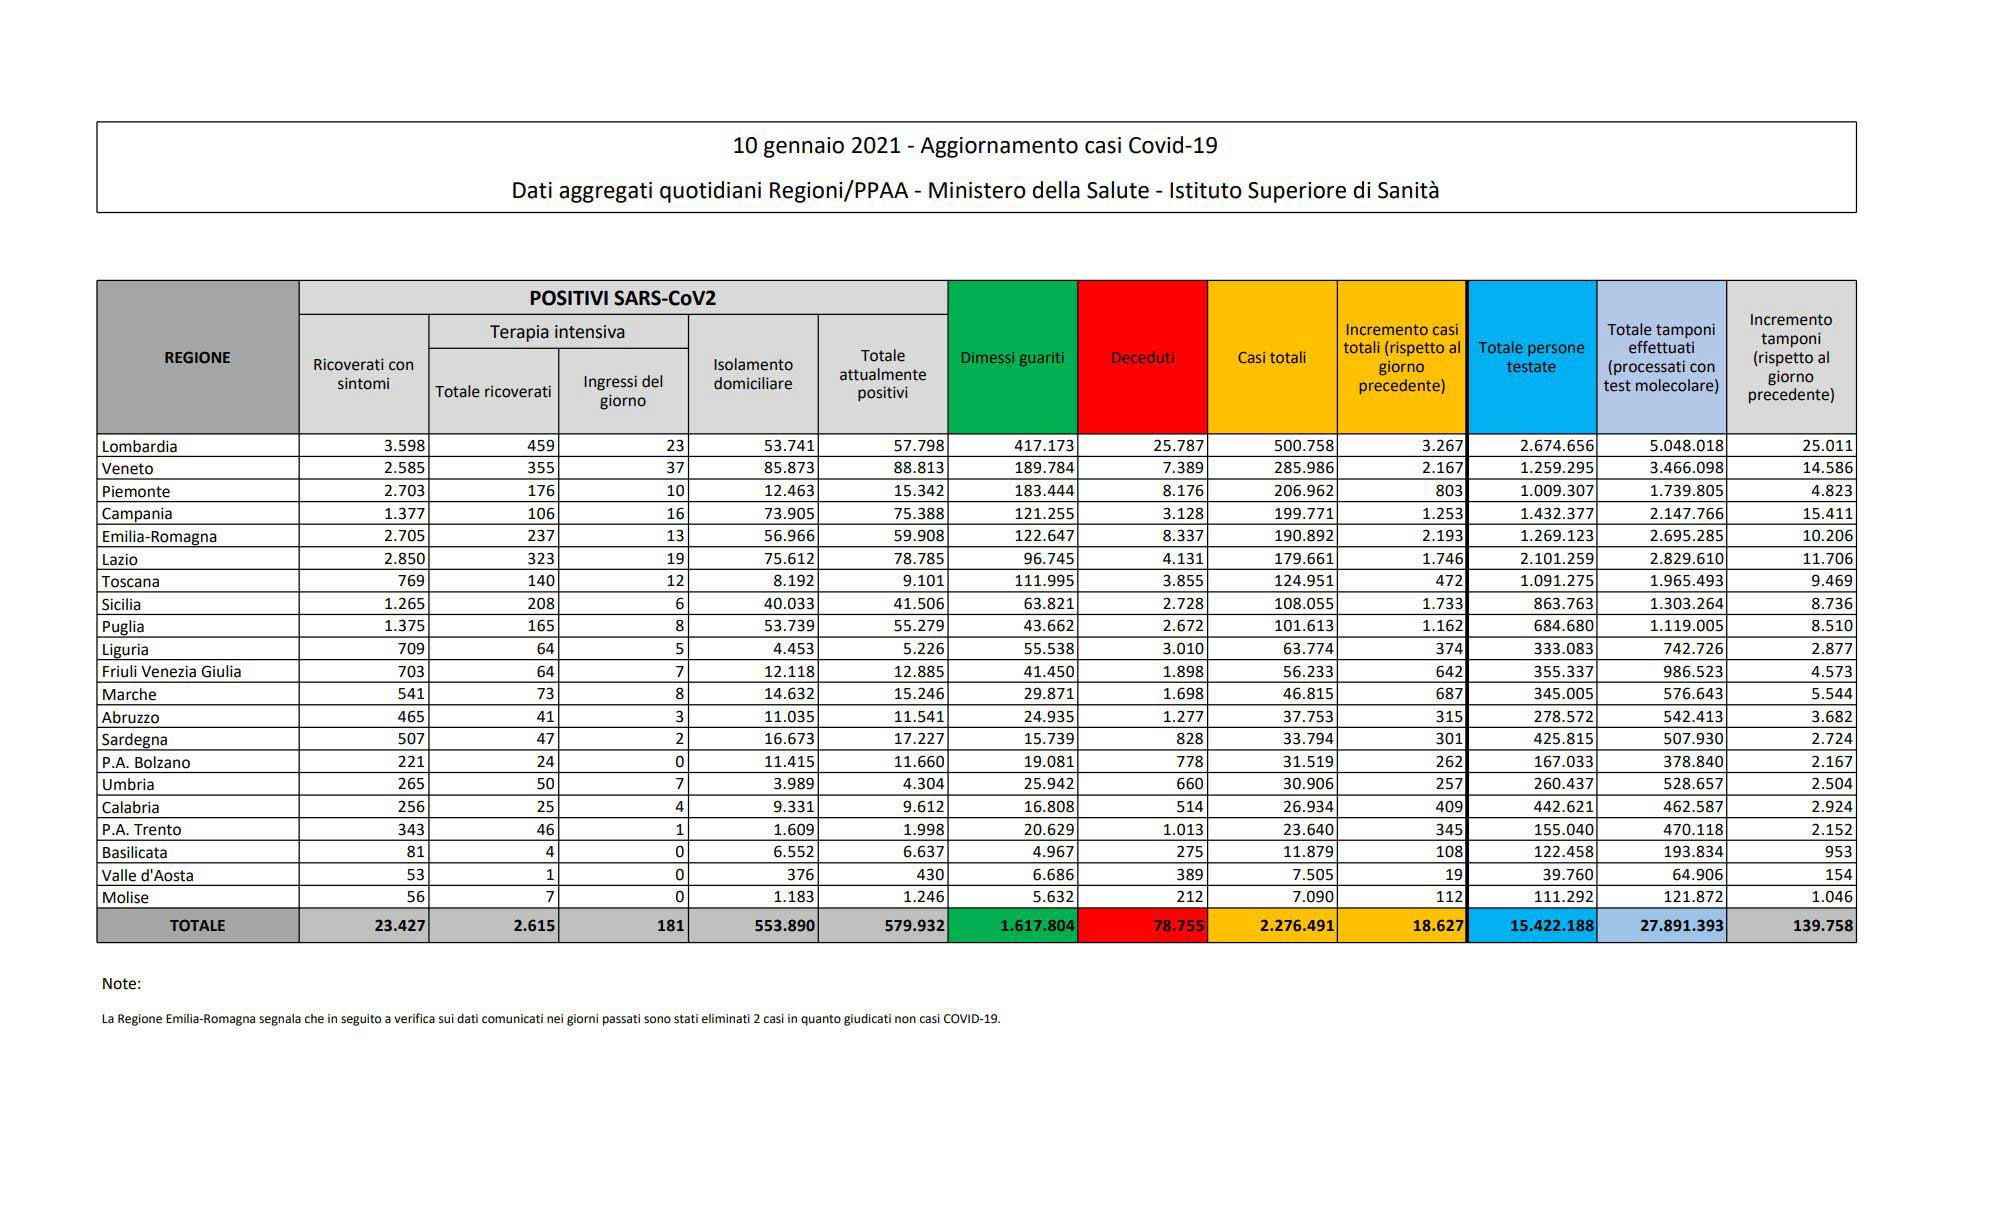The image size is (2000, 1228).
Task: Click the Emilia-Romagna row label
Action: [159, 536]
